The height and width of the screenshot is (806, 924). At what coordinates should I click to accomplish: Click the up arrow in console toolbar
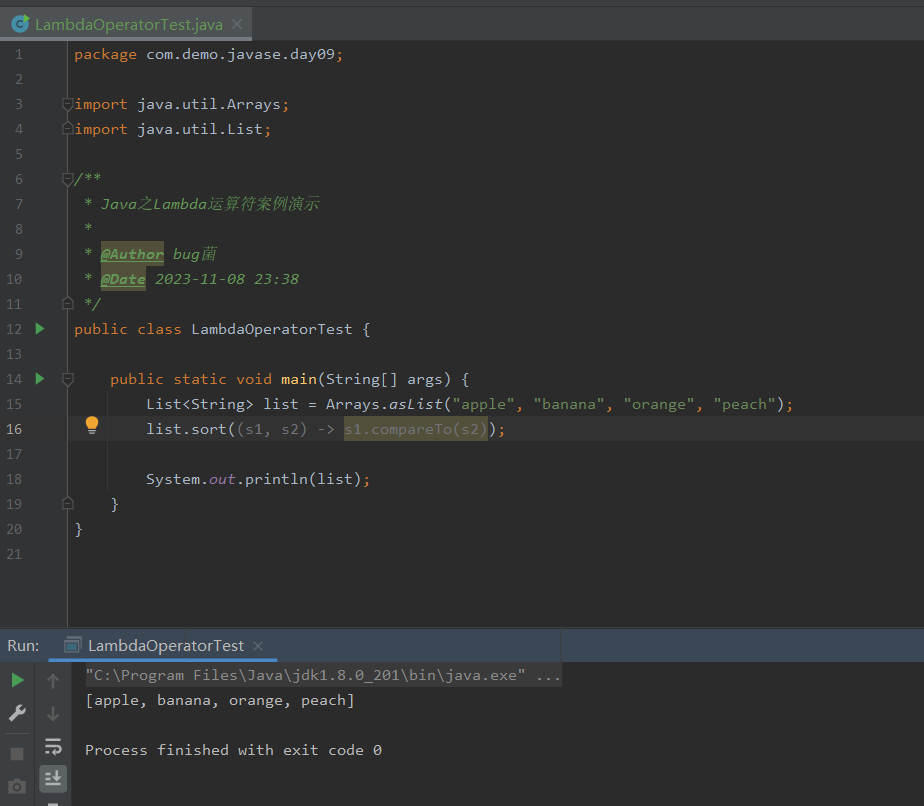click(x=53, y=681)
